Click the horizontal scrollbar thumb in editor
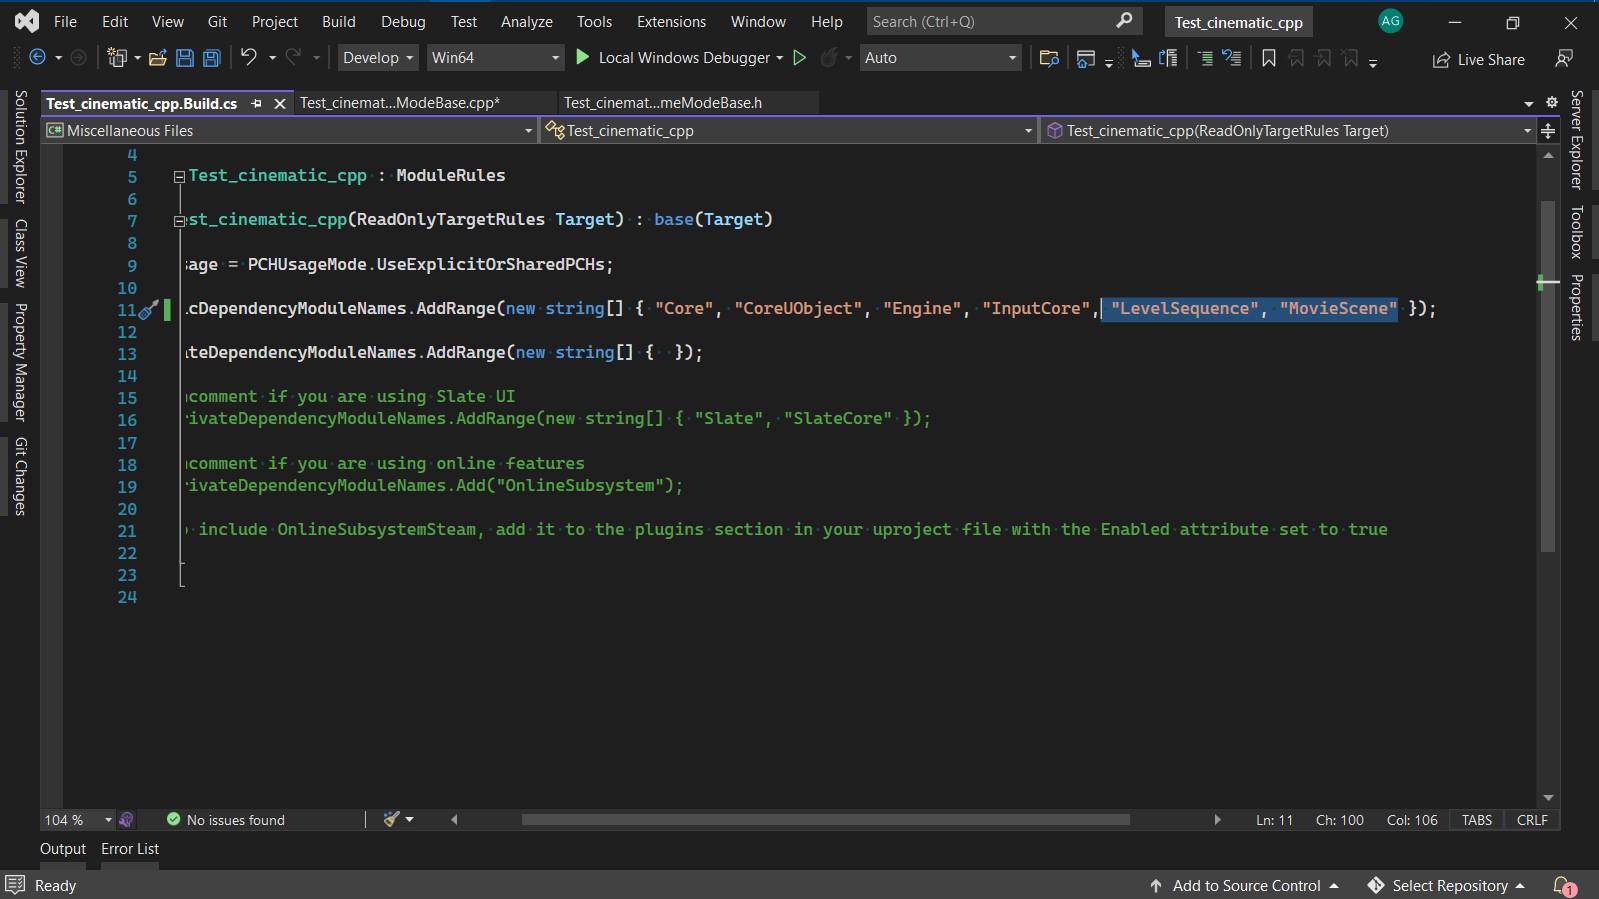 [x=825, y=820]
